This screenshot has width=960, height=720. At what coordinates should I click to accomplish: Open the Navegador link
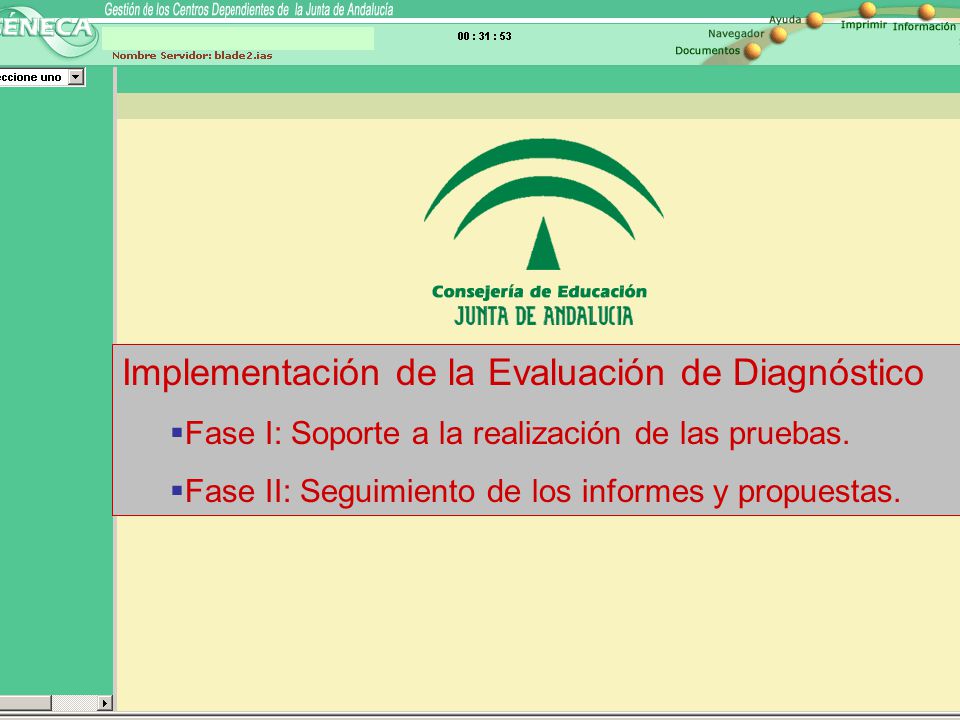point(736,34)
